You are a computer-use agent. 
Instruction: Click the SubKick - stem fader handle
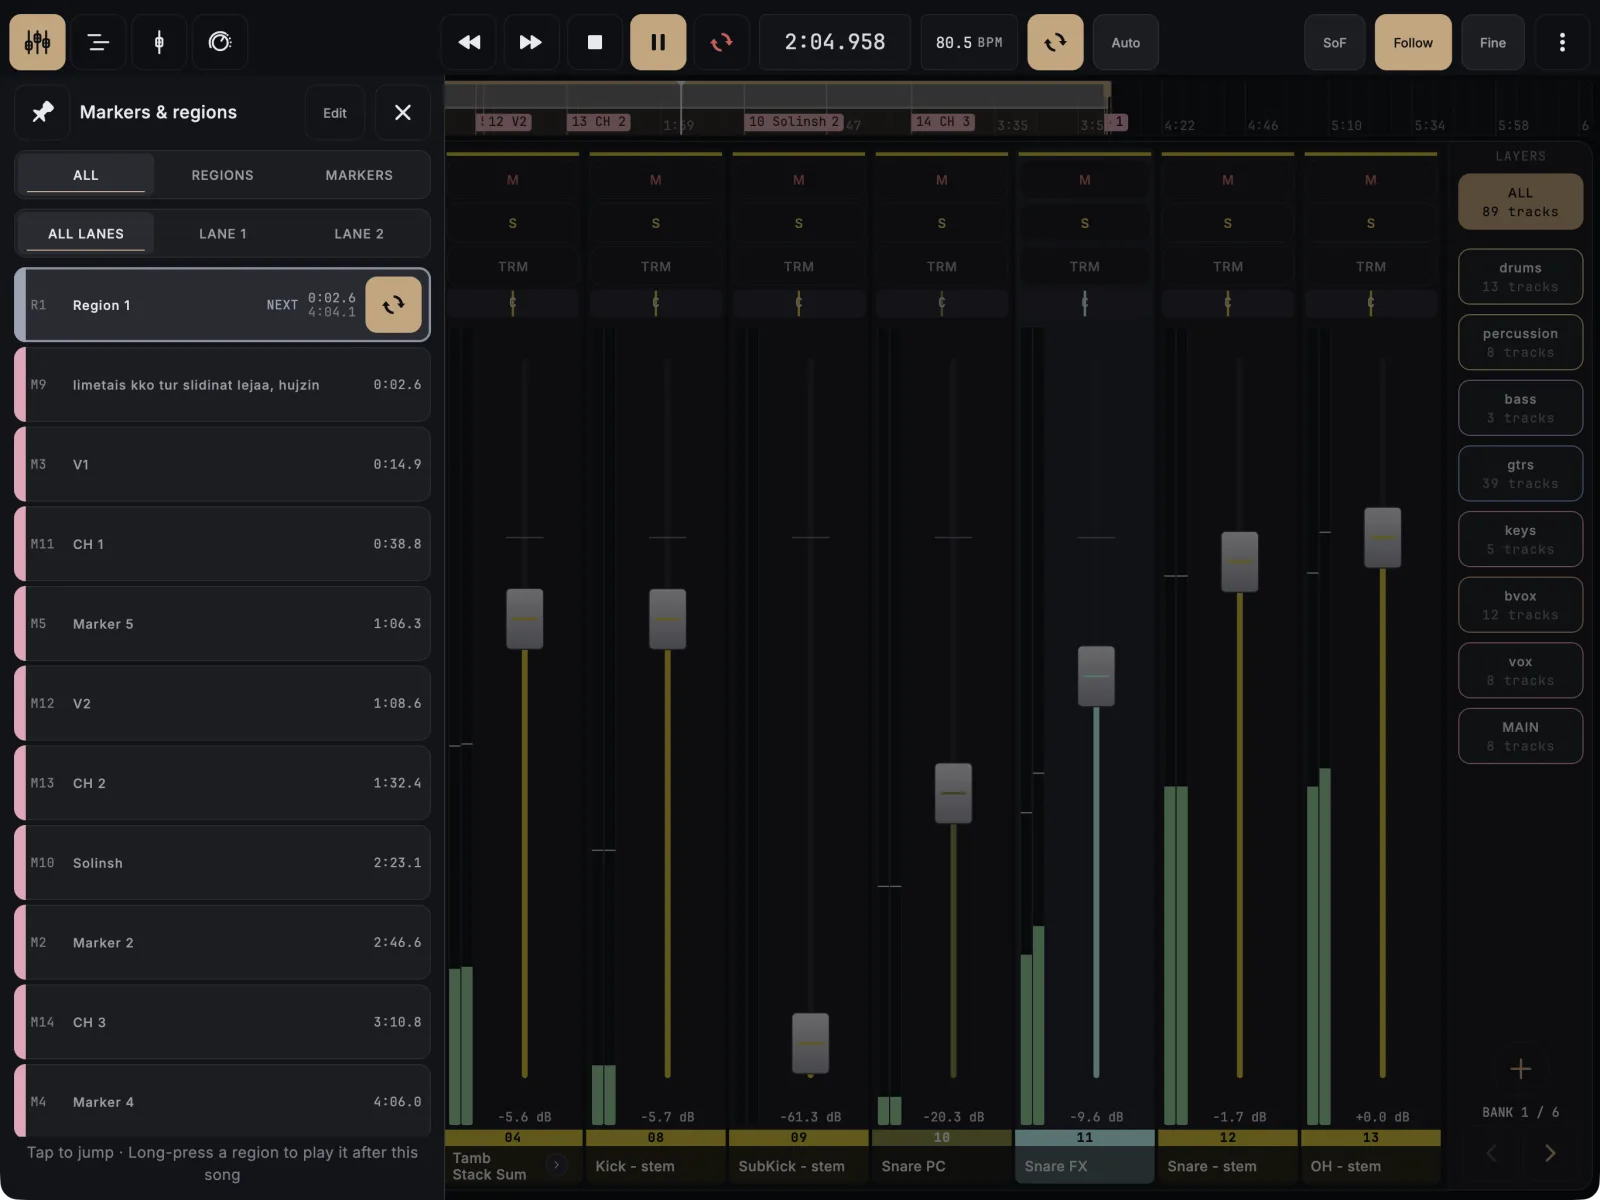[x=811, y=1043]
